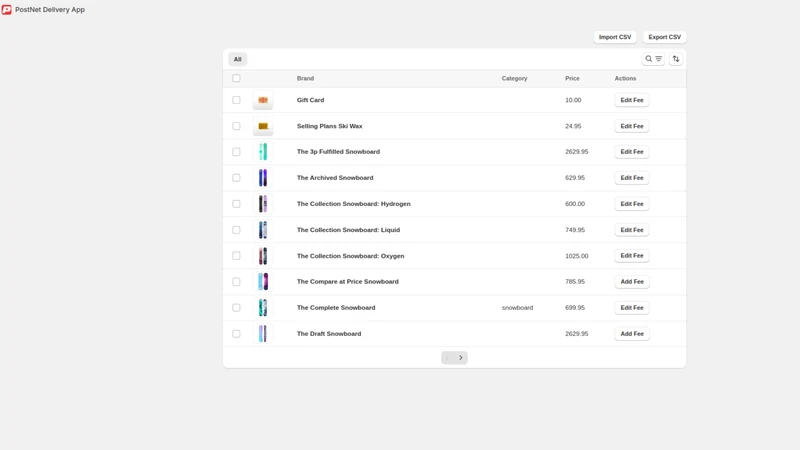
Task: Click the Selling Plans Ski Wax thumbnail
Action: (x=263, y=126)
